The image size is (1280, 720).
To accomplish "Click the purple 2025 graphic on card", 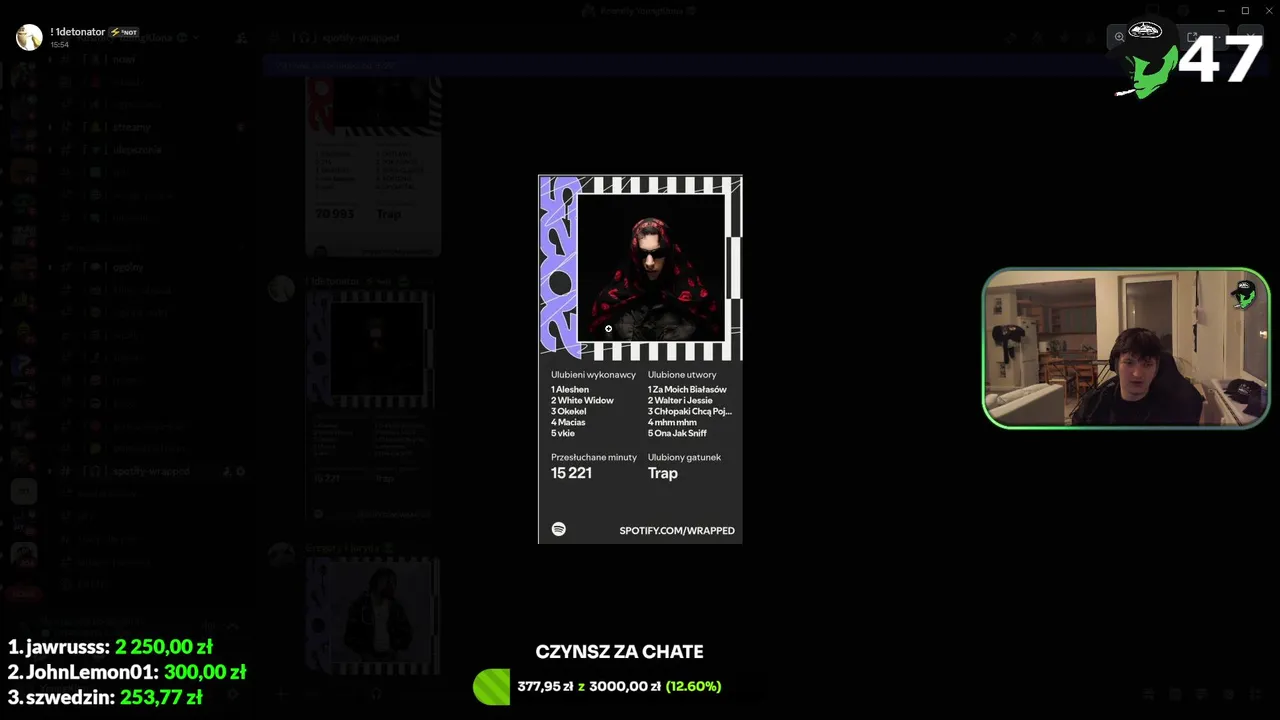I will tap(559, 268).
